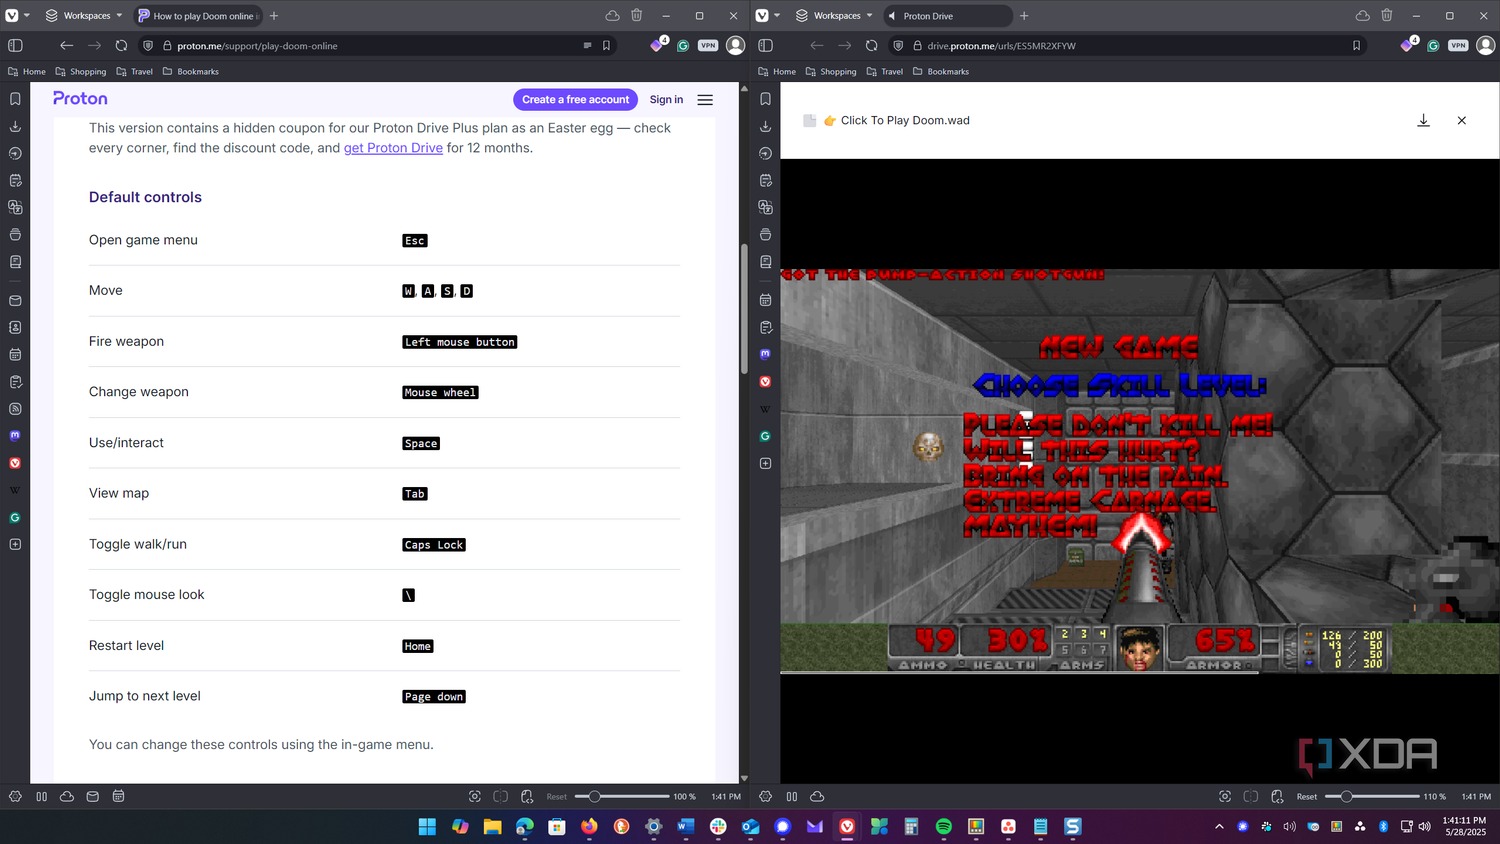Viewport: 1500px width, 844px height.
Task: Select the Proton Drive tab
Action: [x=947, y=15]
